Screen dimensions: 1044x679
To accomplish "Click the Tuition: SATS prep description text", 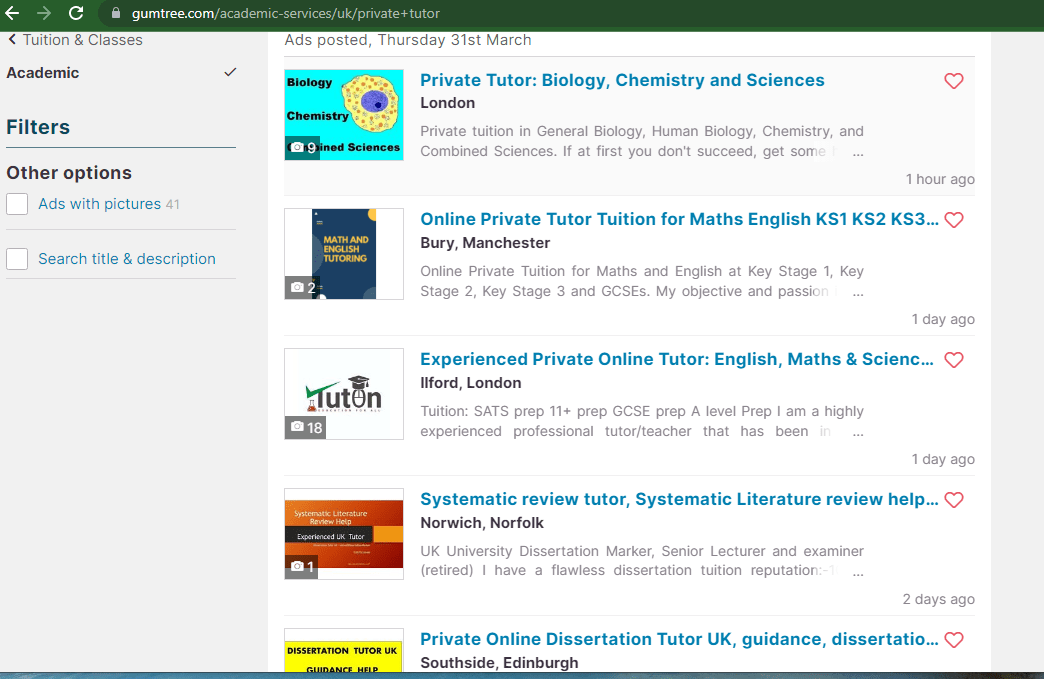I will [x=642, y=421].
